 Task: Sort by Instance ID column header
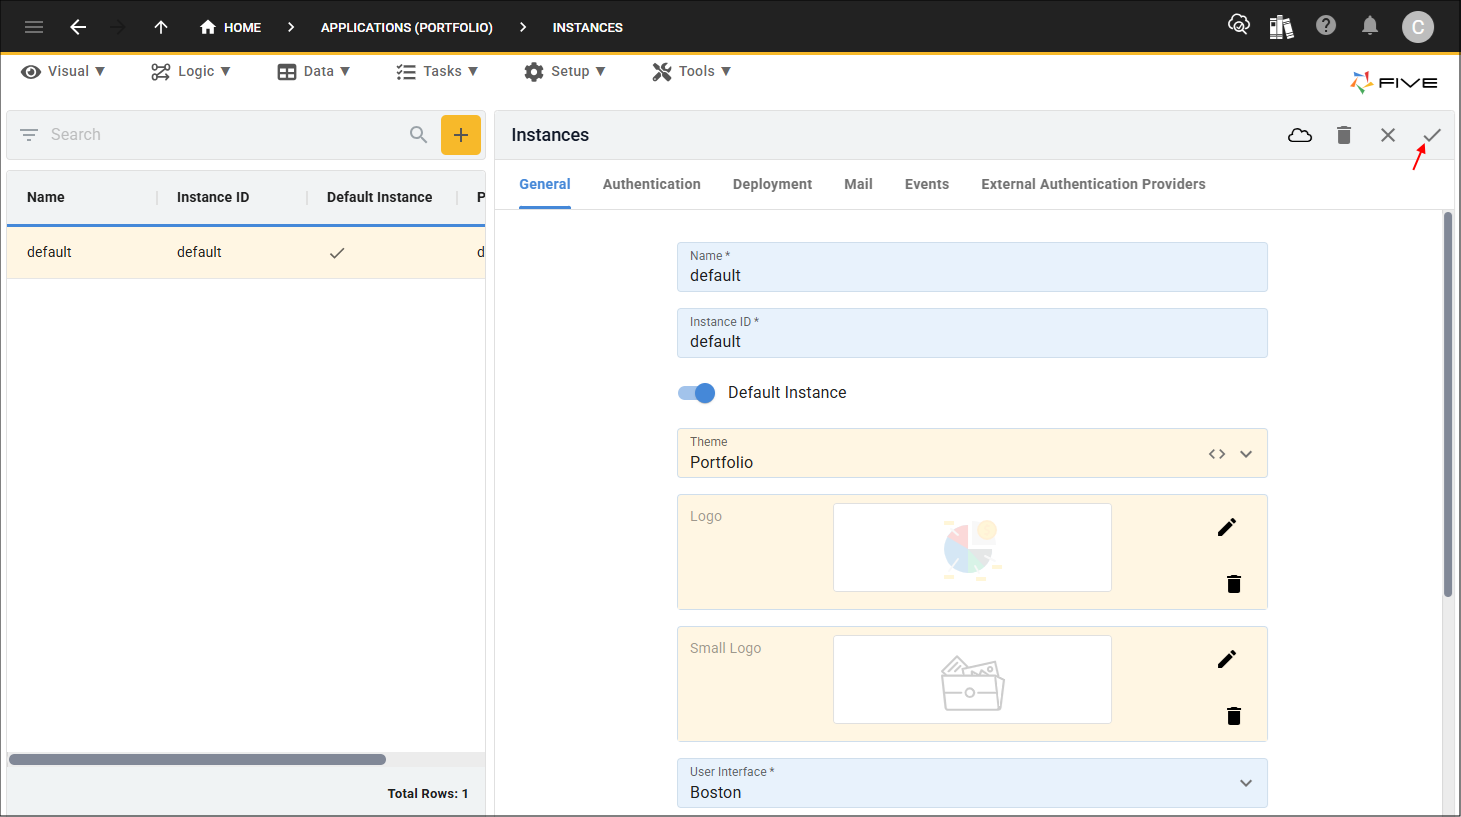[213, 197]
